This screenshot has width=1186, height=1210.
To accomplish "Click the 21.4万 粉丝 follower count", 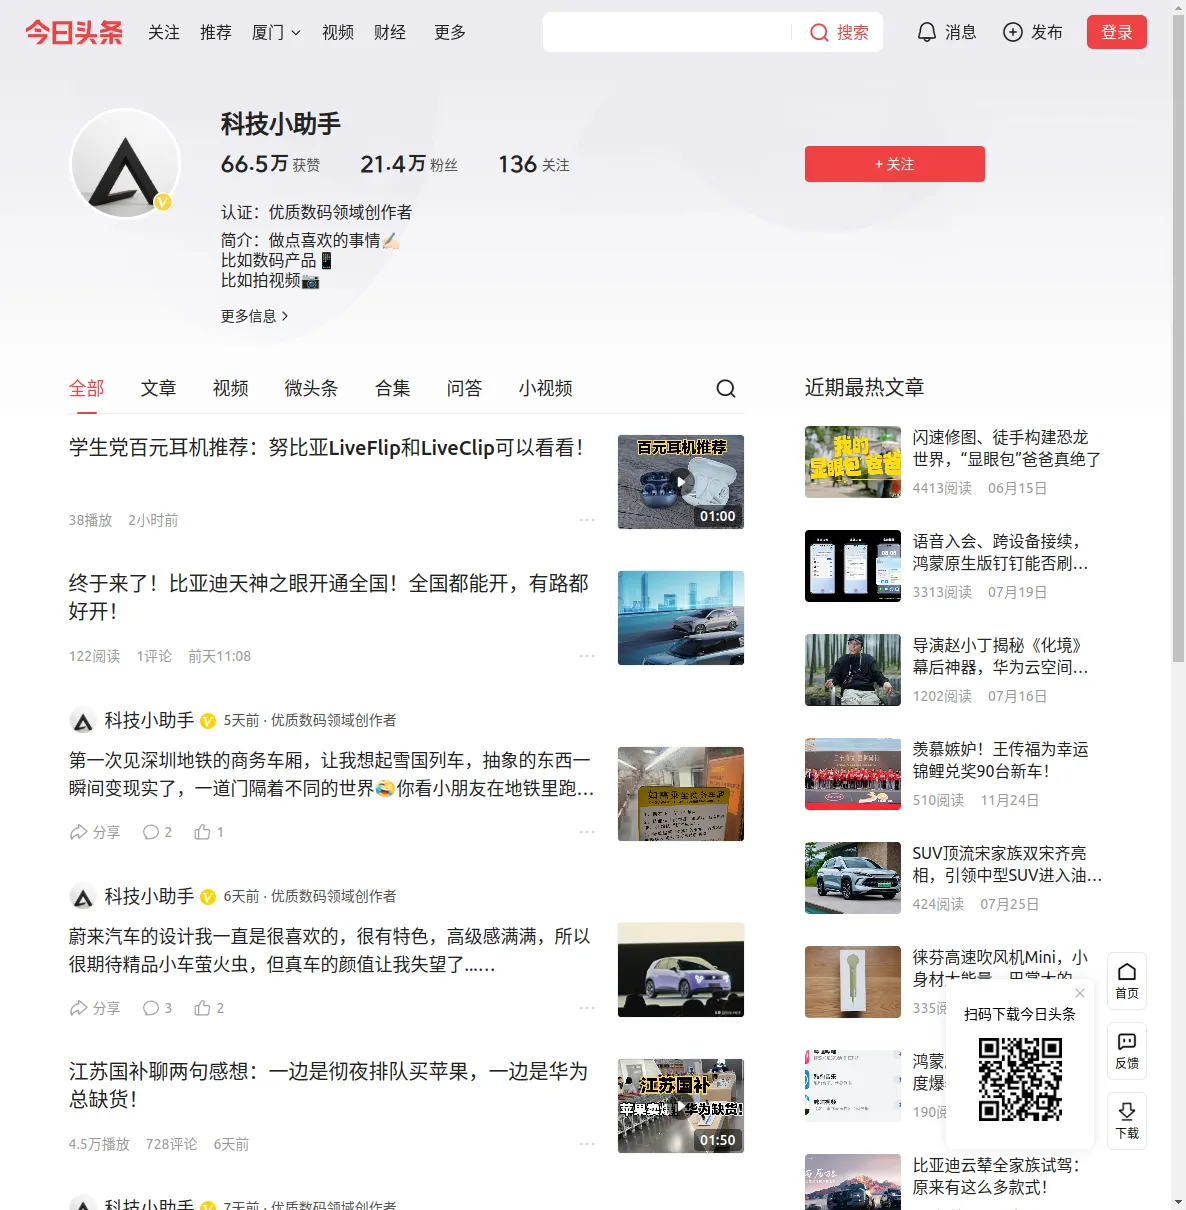I will tap(409, 164).
